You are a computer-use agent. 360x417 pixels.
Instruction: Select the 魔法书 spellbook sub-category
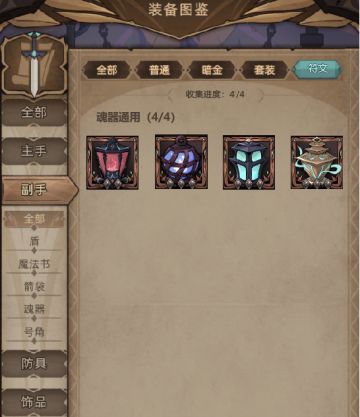(x=34, y=264)
